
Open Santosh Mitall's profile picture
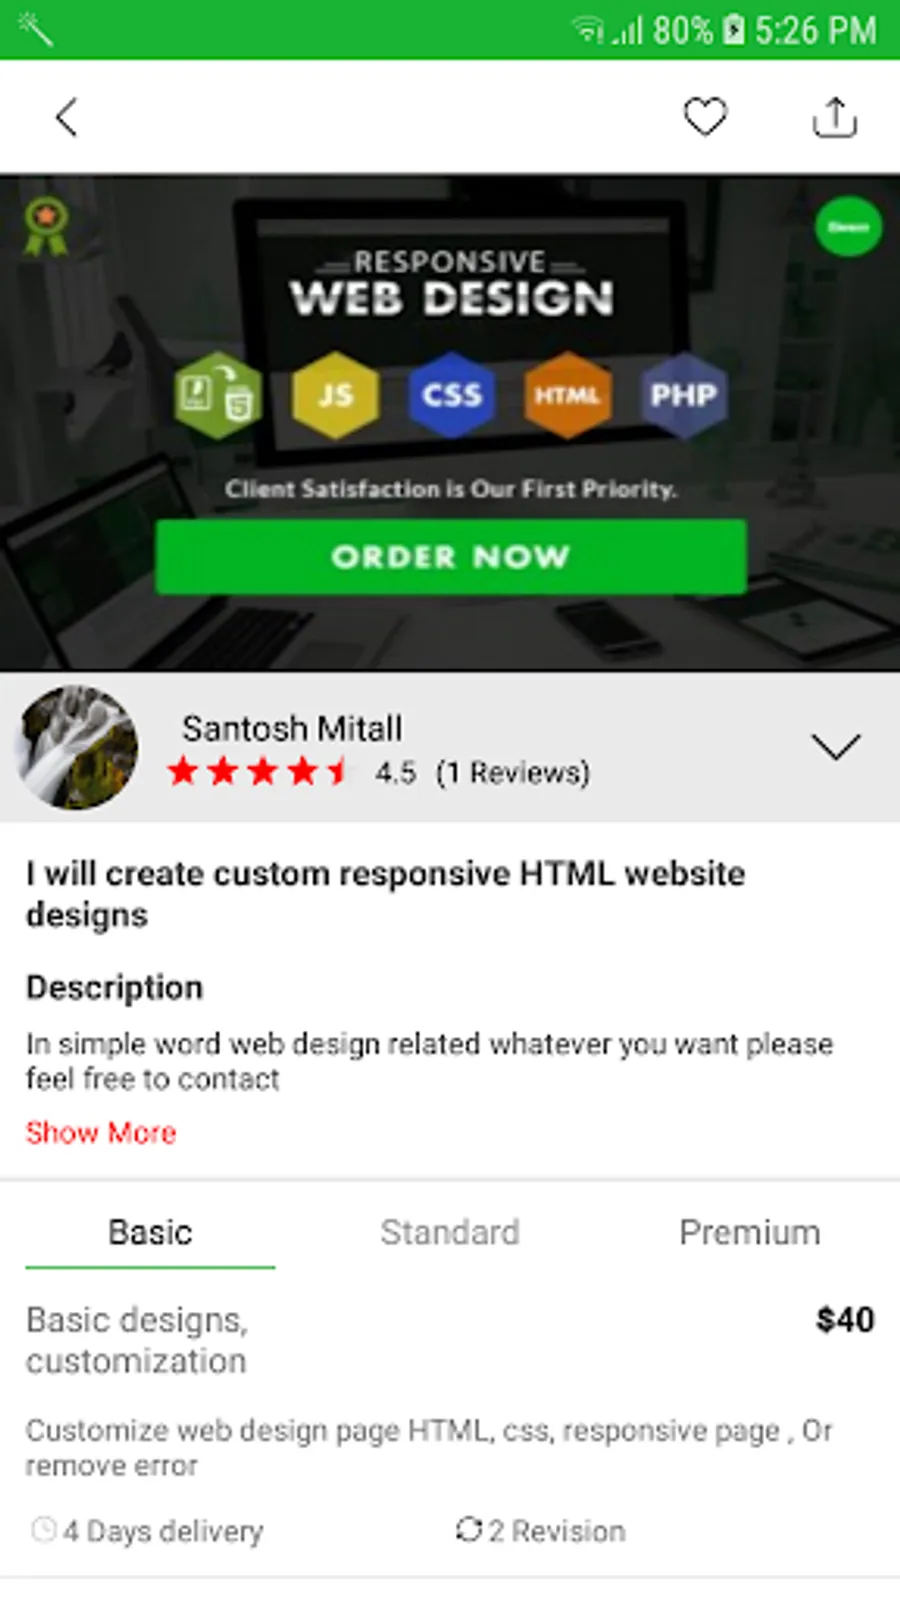click(x=77, y=747)
